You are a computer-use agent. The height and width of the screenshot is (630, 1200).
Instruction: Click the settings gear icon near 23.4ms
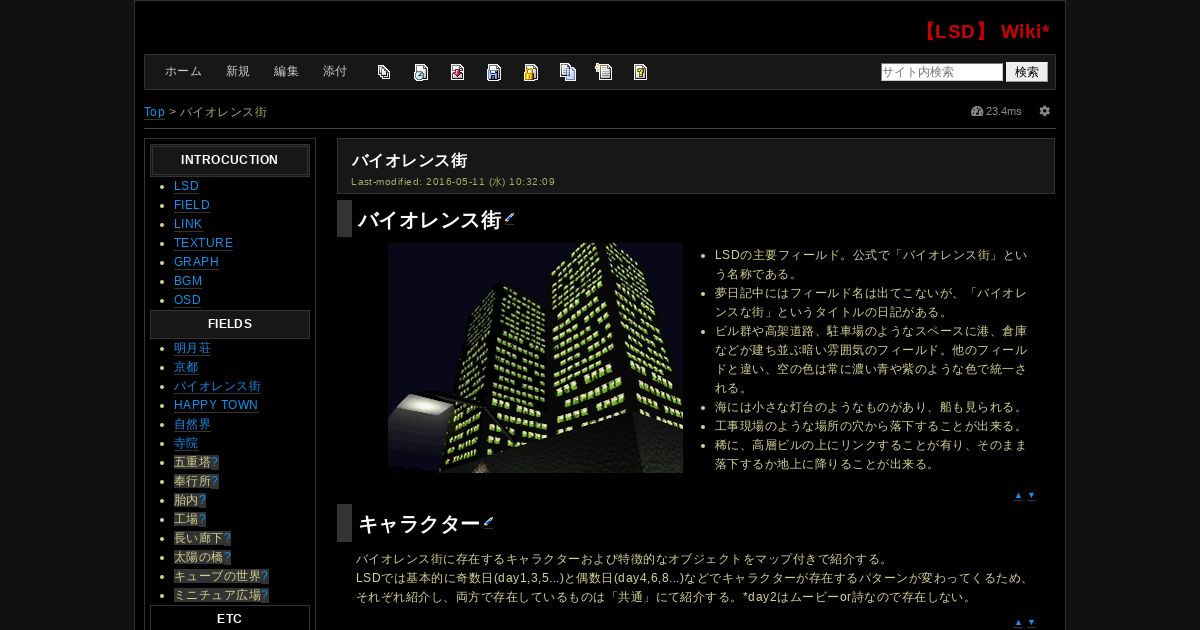(1044, 111)
